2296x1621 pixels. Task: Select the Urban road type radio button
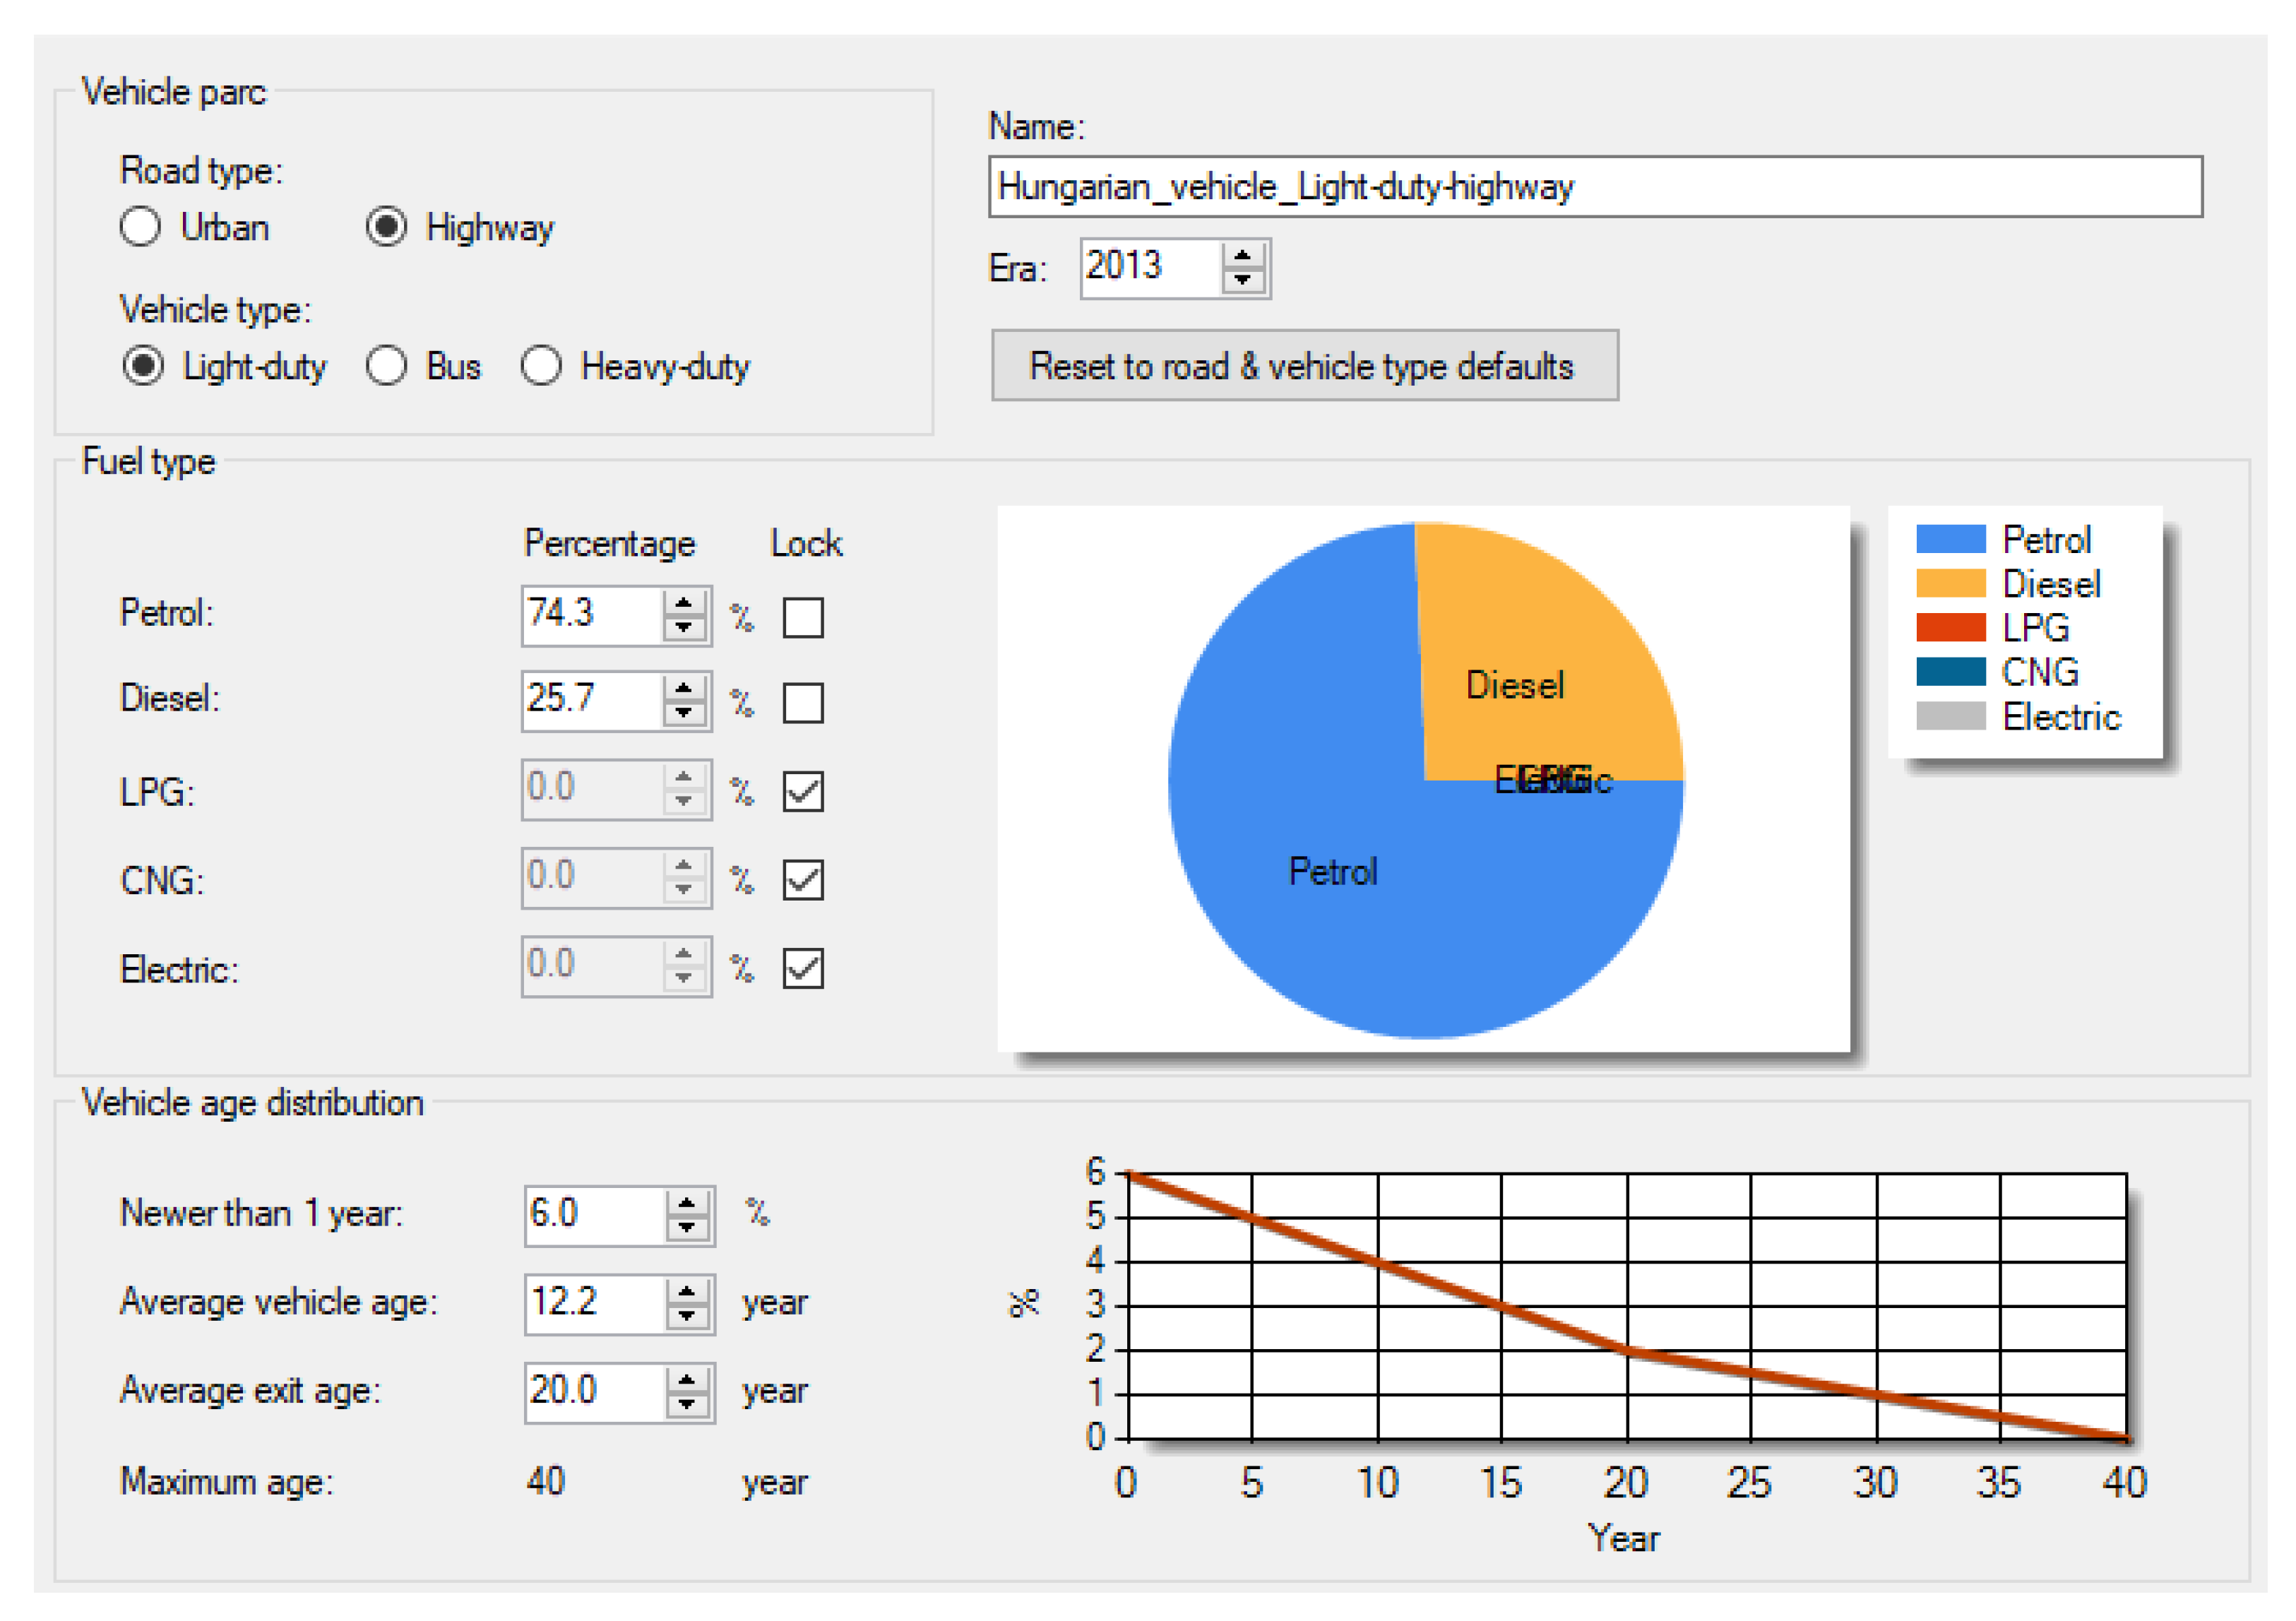[x=140, y=227]
